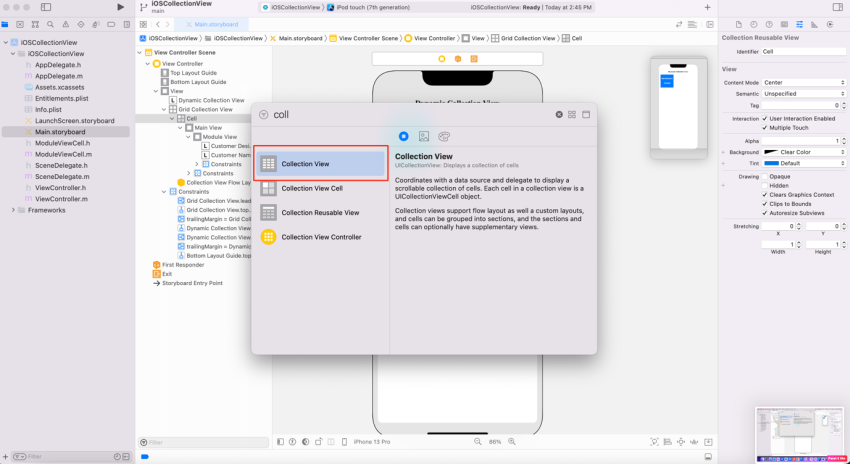Open the Content Mode dropdown
Viewport: 850px width, 464px height.
803,82
